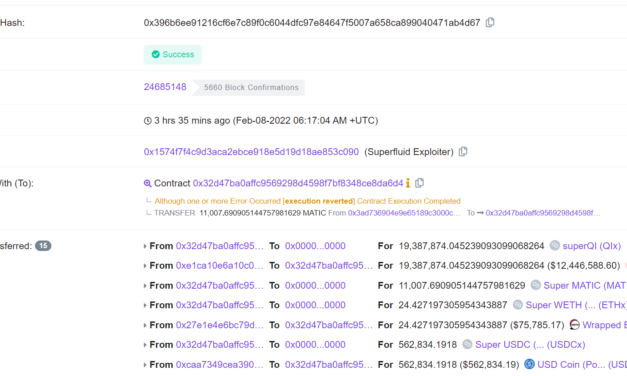Viewport: 627px width, 376px height.
Task: Click the Super MATIC token icon
Action: point(535,285)
